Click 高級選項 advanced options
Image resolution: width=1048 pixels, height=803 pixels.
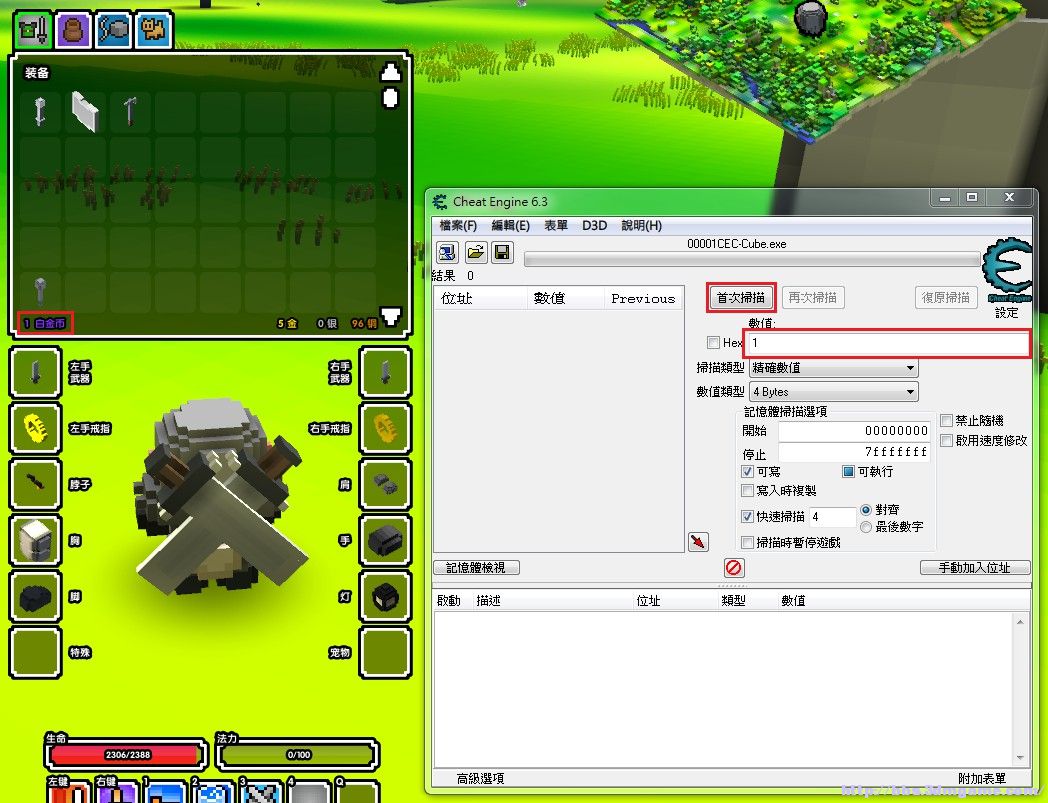point(480,779)
